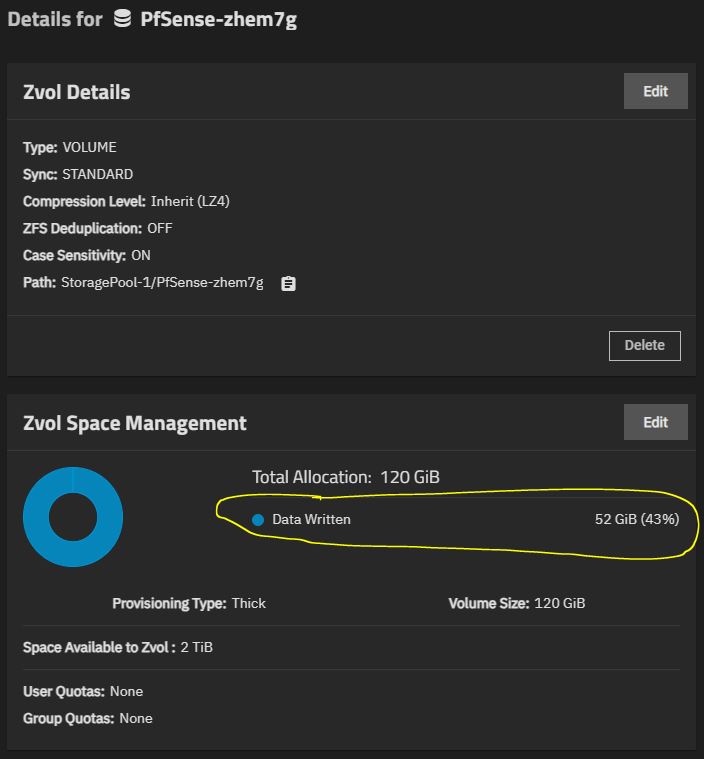This screenshot has width=704, height=759.
Task: Click the blue Data Written legend dot
Action: pos(258,520)
